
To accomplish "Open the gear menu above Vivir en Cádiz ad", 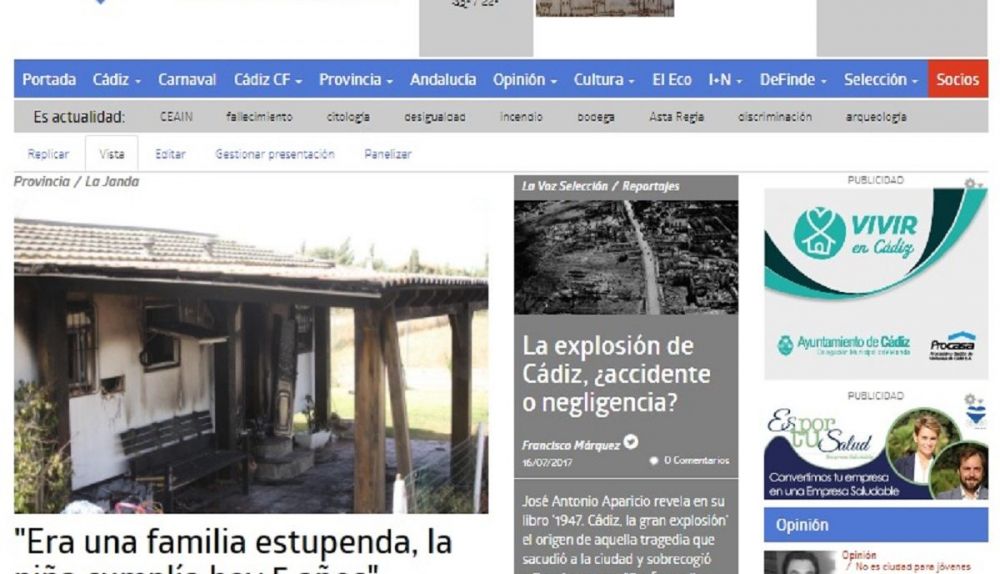I will [x=968, y=184].
